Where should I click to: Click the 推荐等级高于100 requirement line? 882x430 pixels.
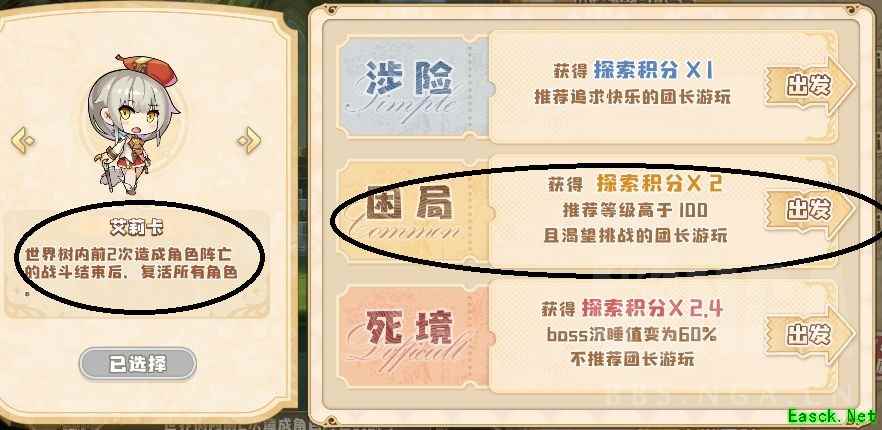(636, 210)
